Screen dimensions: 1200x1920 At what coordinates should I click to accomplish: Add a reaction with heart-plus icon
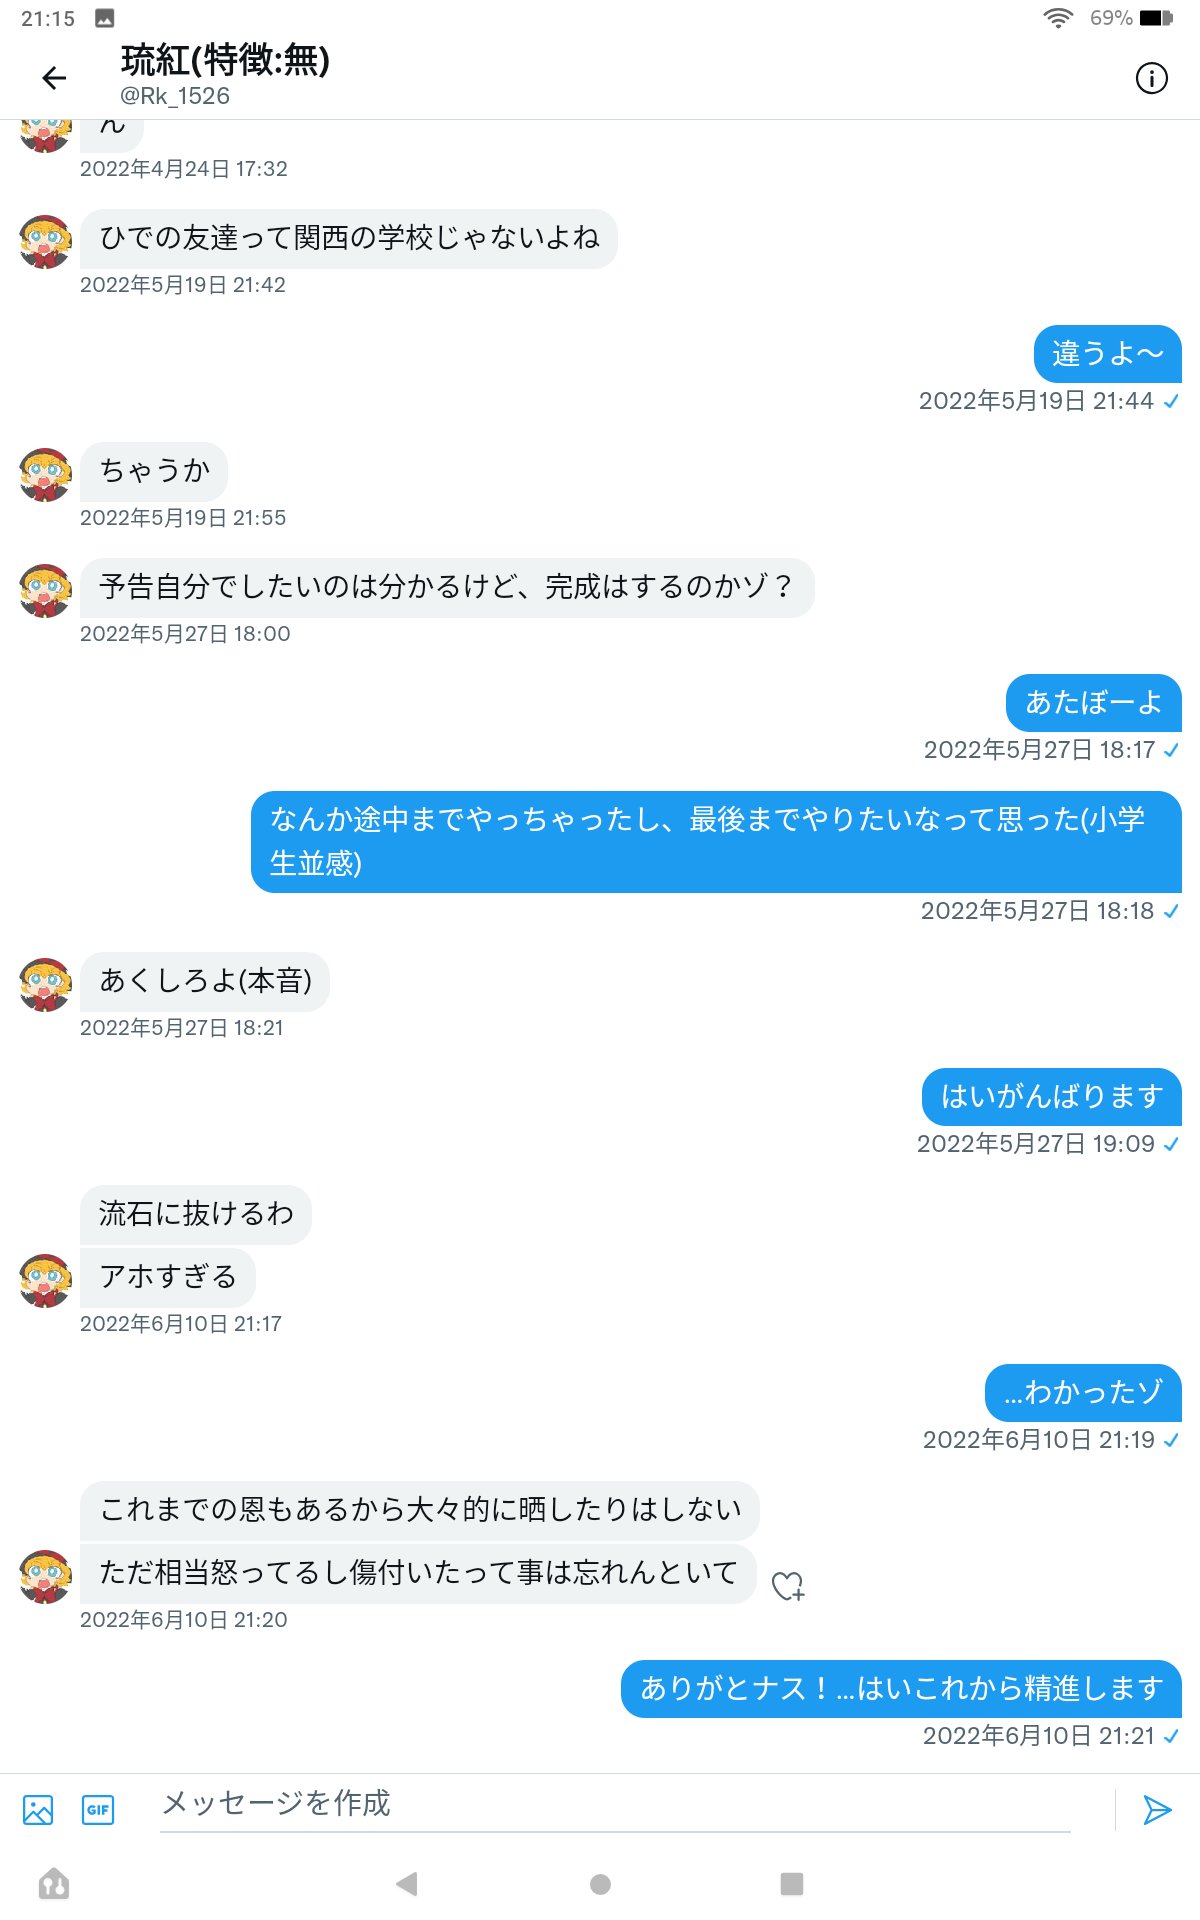pyautogui.click(x=788, y=1586)
